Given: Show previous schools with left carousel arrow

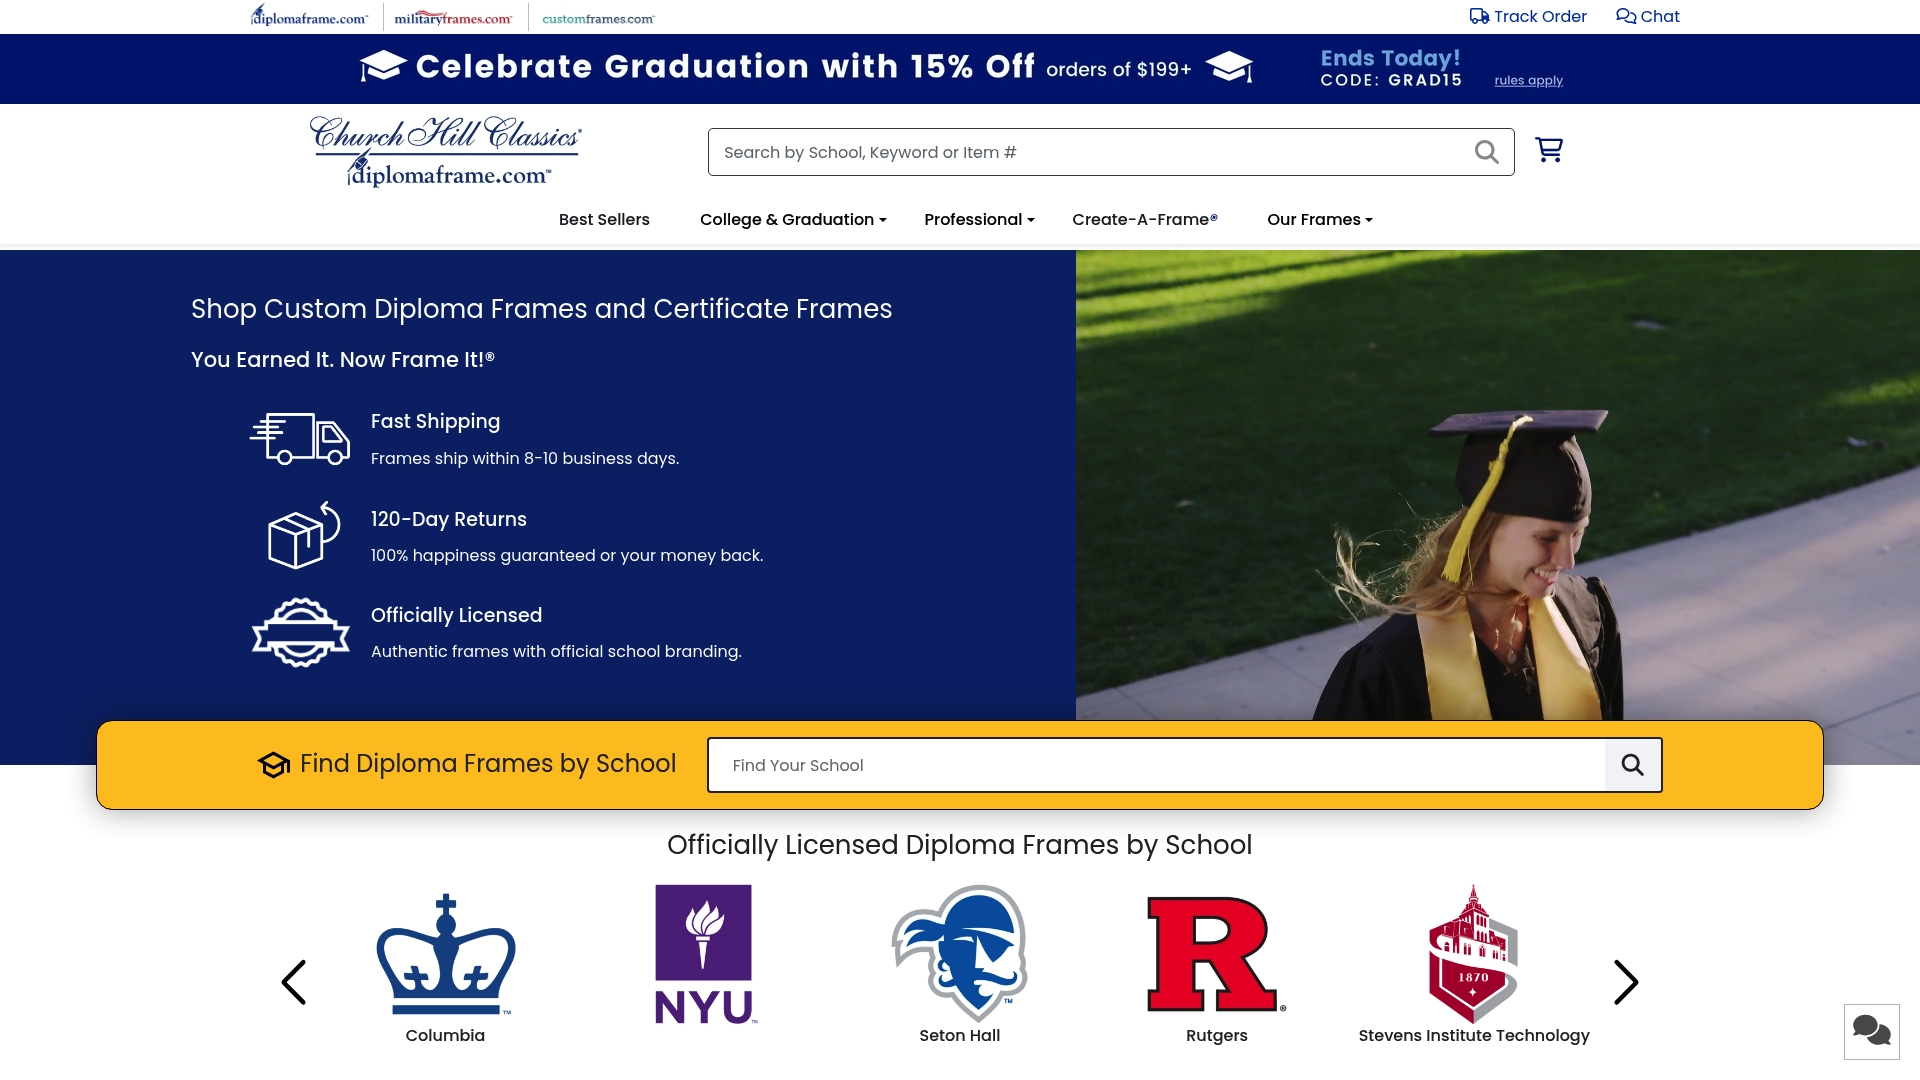Looking at the screenshot, I should [293, 982].
